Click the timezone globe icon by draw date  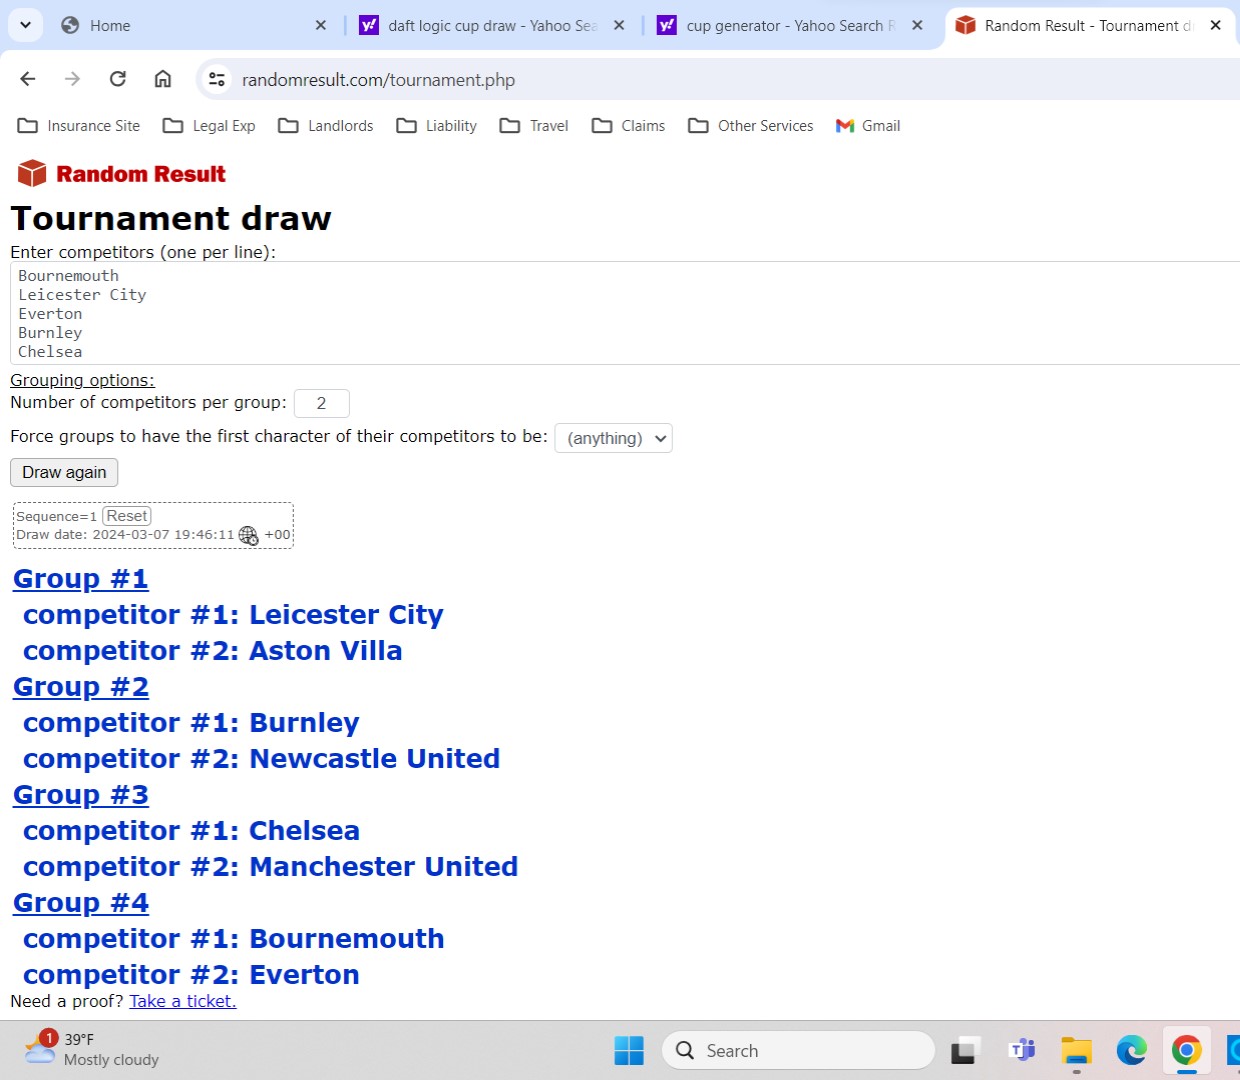[248, 536]
